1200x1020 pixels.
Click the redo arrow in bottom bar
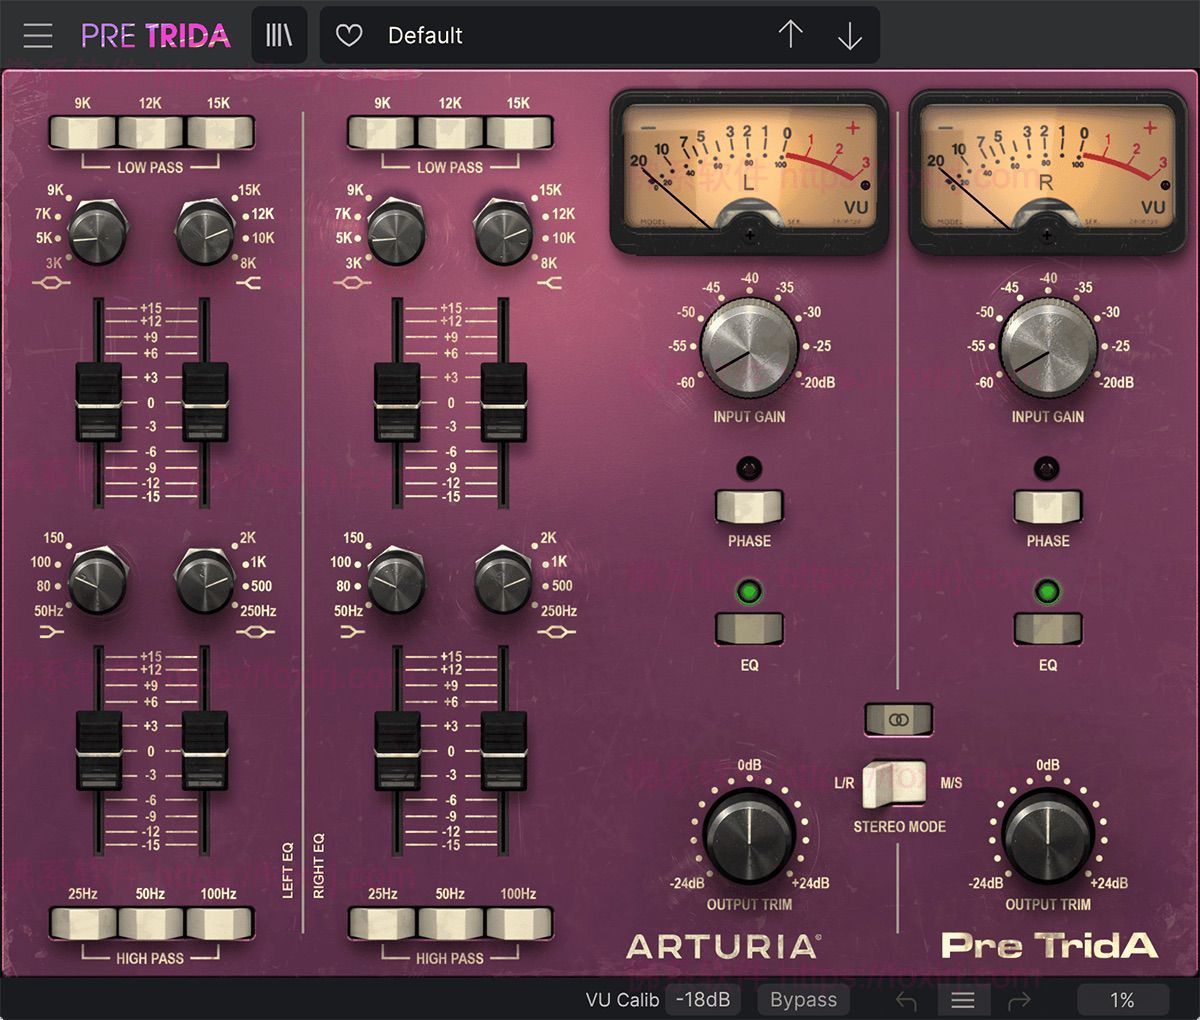1019,1000
